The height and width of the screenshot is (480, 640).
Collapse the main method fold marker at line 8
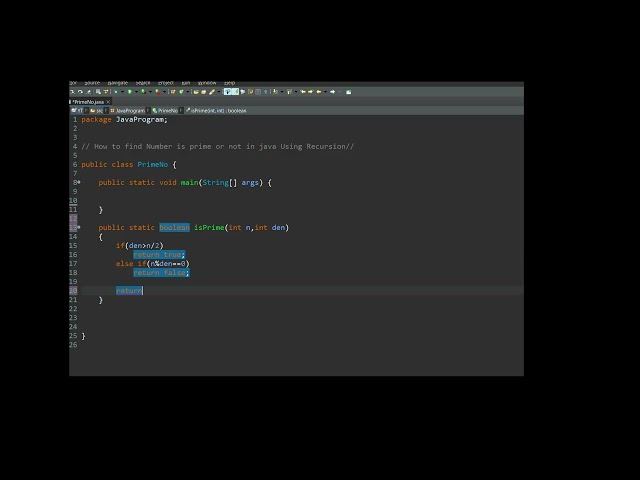(x=79, y=182)
